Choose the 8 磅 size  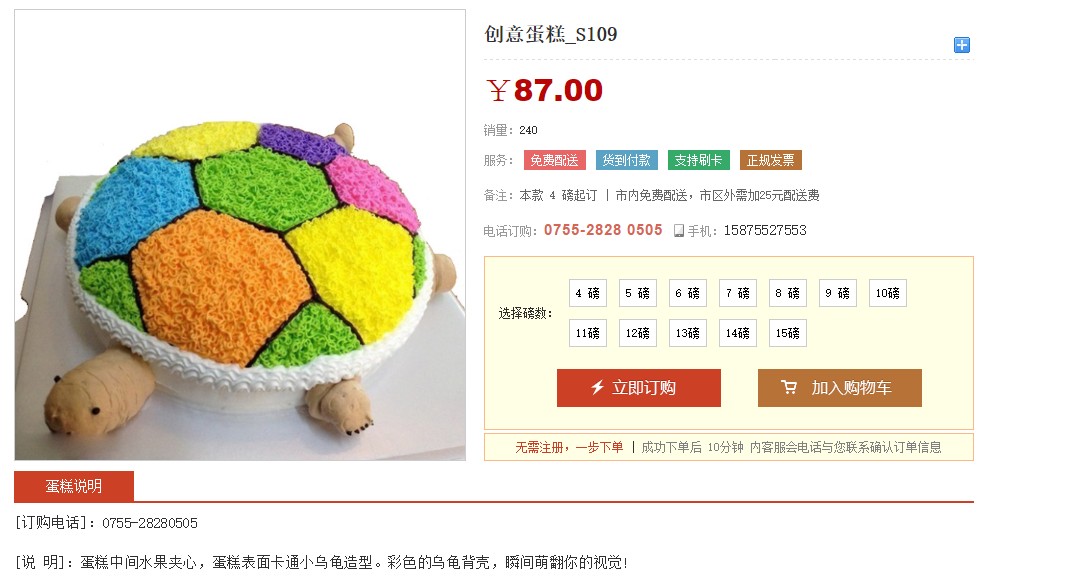[787, 293]
